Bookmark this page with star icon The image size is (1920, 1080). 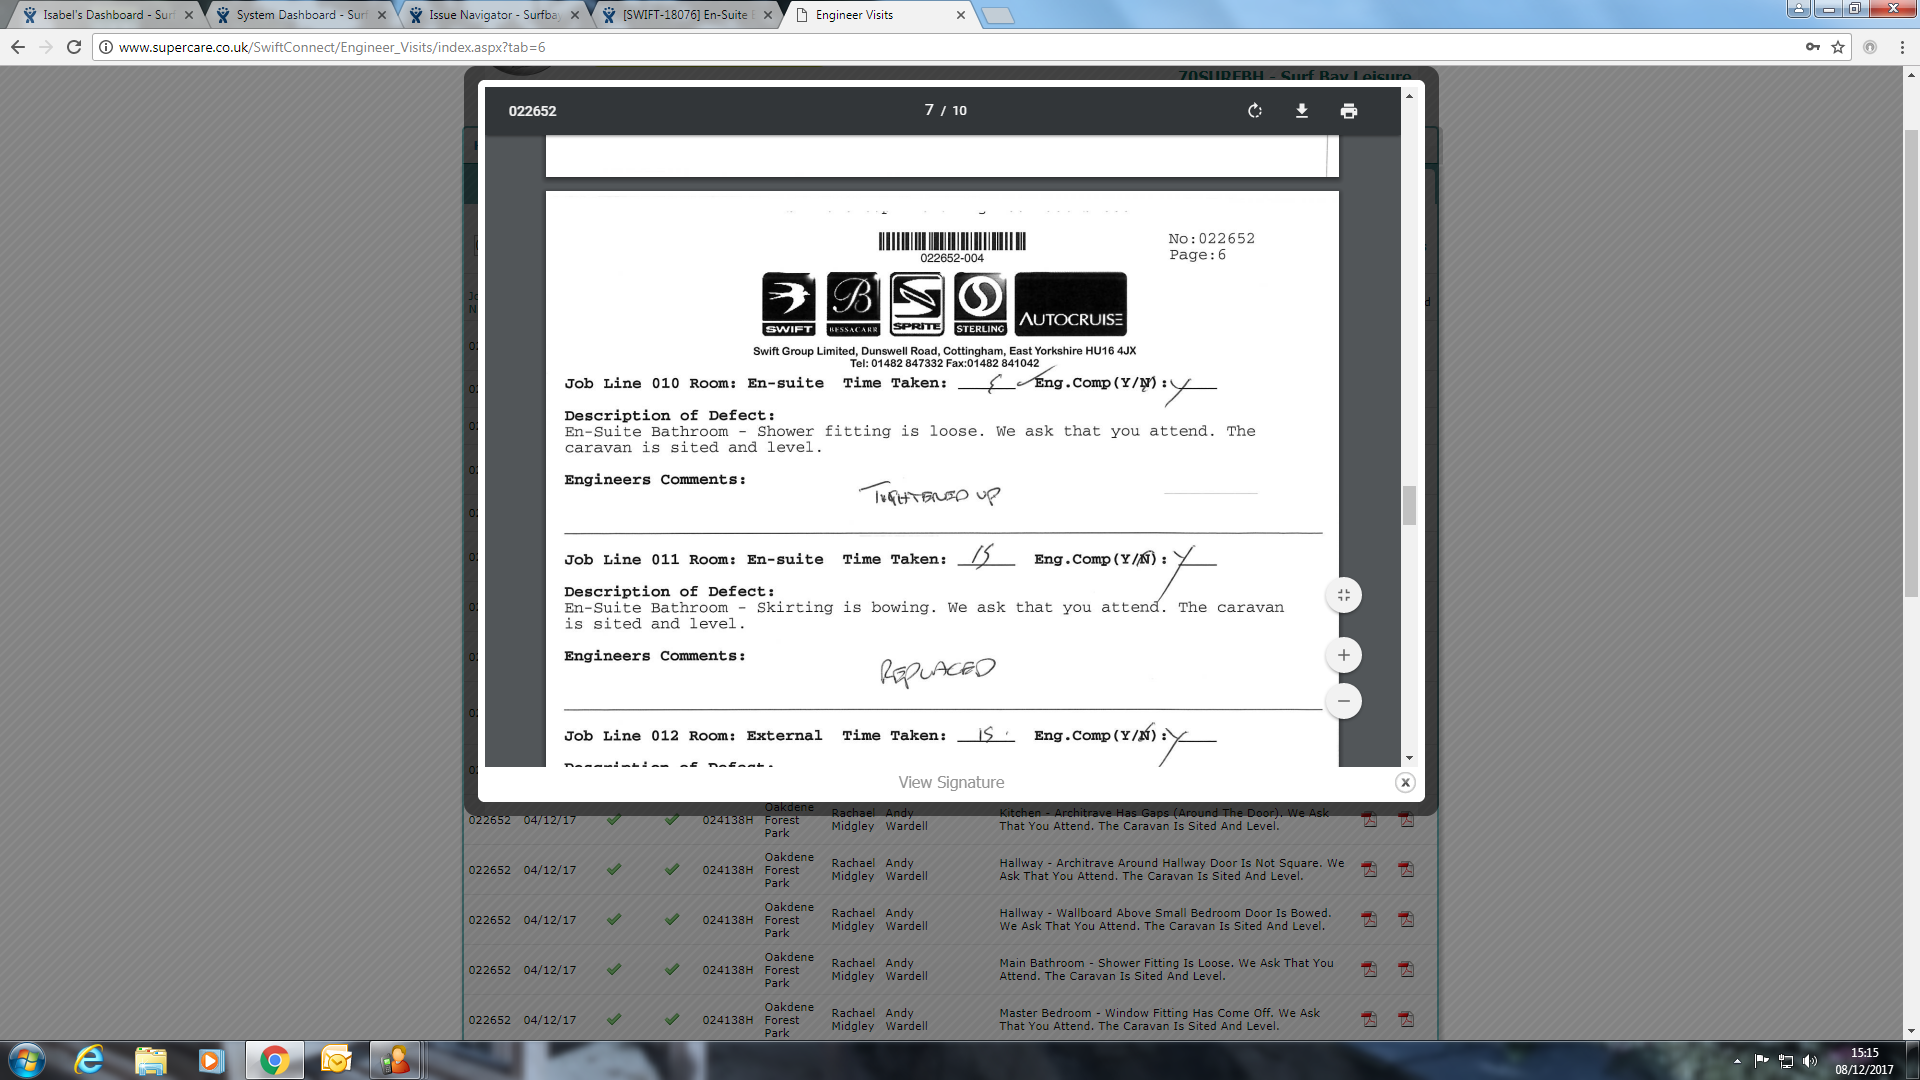pos(1838,47)
